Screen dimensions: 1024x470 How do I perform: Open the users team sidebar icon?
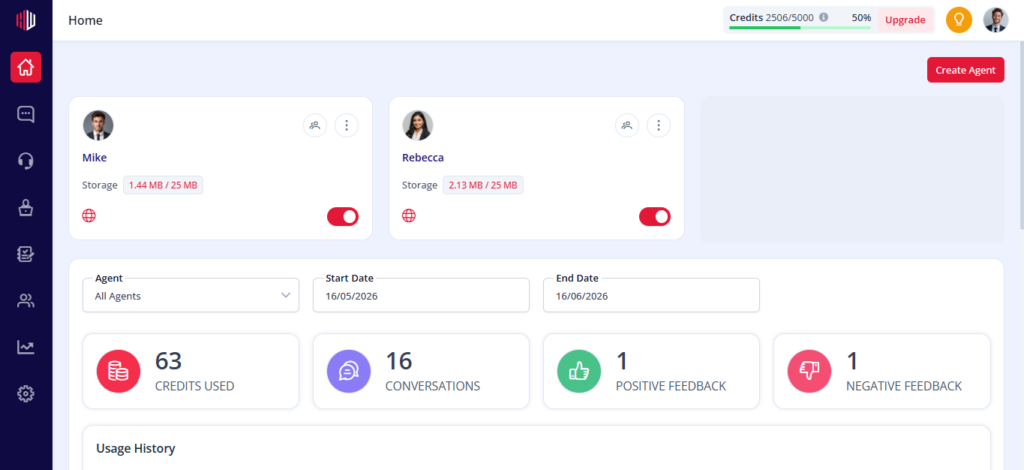[x=25, y=301]
